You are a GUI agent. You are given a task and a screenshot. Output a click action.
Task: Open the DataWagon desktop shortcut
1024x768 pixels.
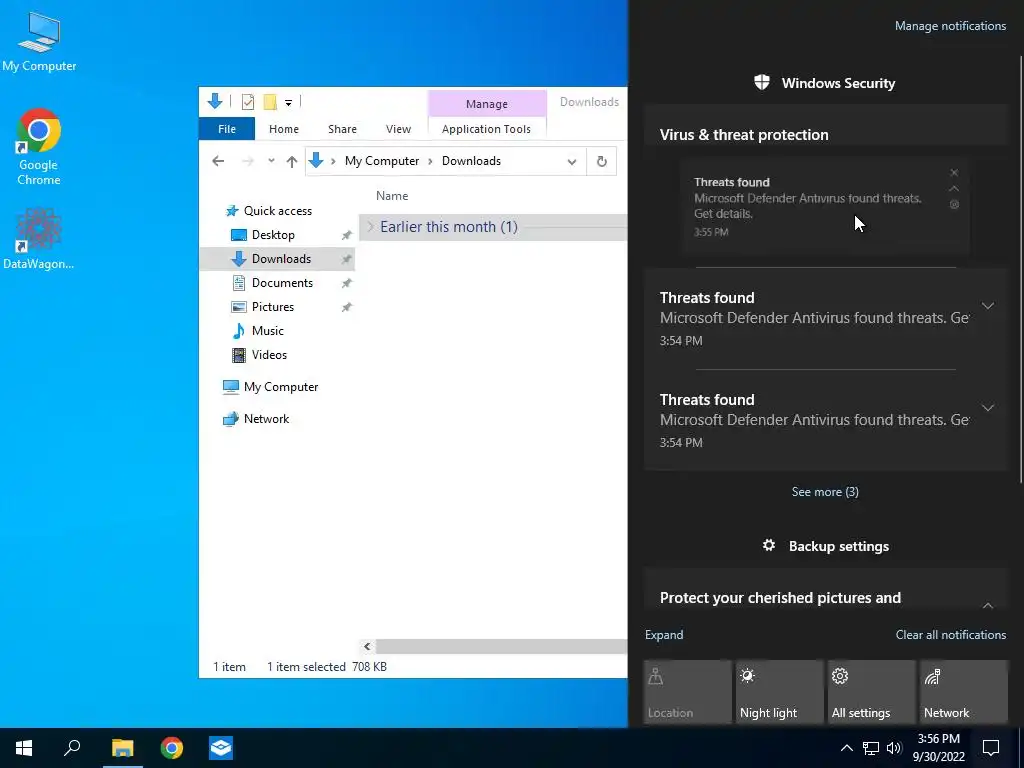tap(39, 239)
